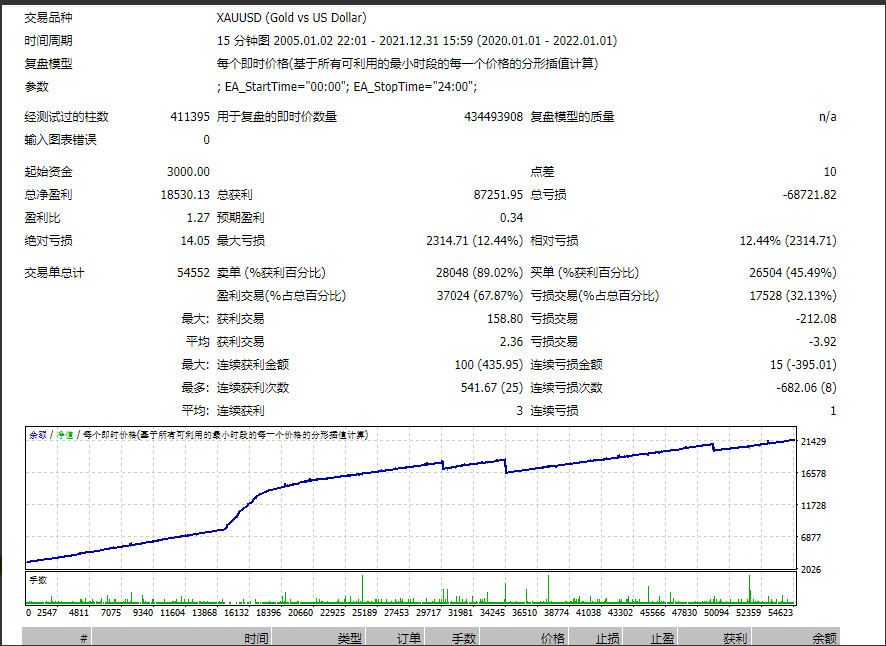Click the 点差 spread label

(x=542, y=171)
